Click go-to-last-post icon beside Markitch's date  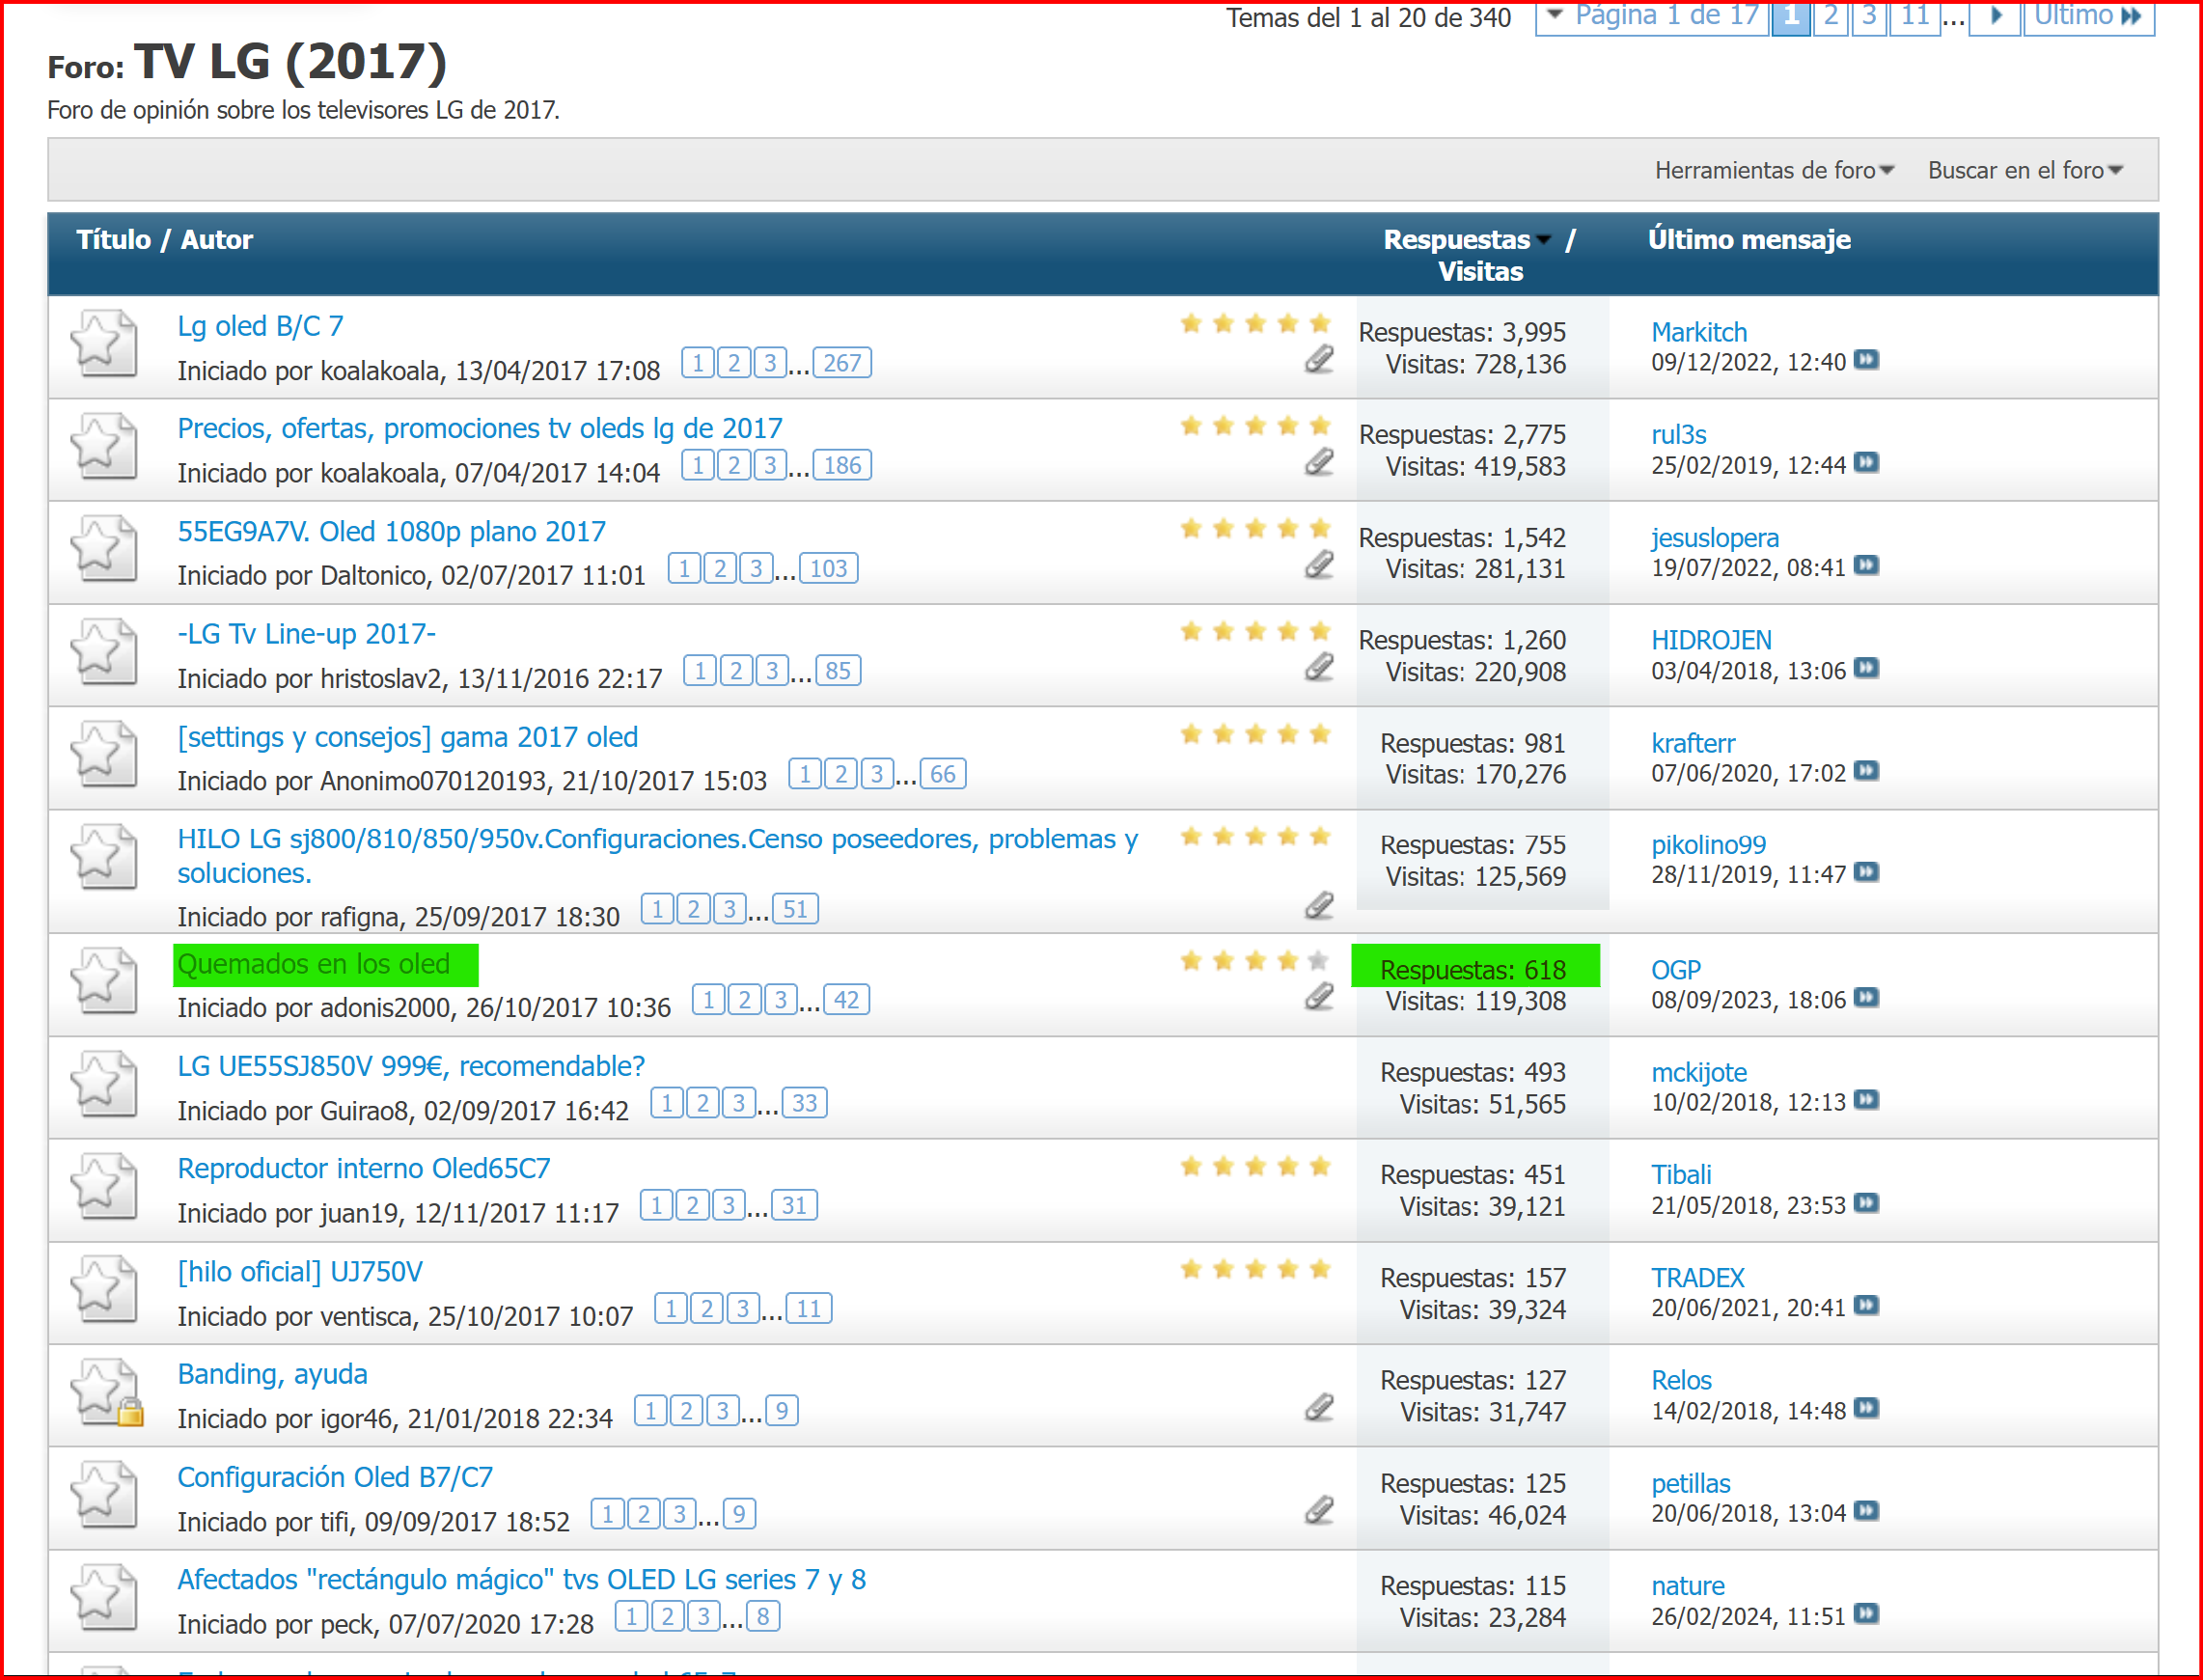[x=1865, y=360]
